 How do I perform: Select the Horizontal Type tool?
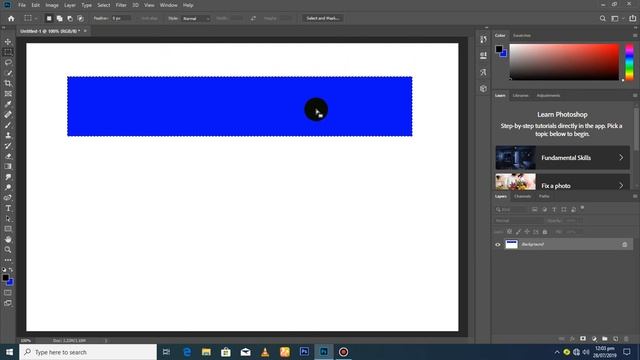(8, 208)
